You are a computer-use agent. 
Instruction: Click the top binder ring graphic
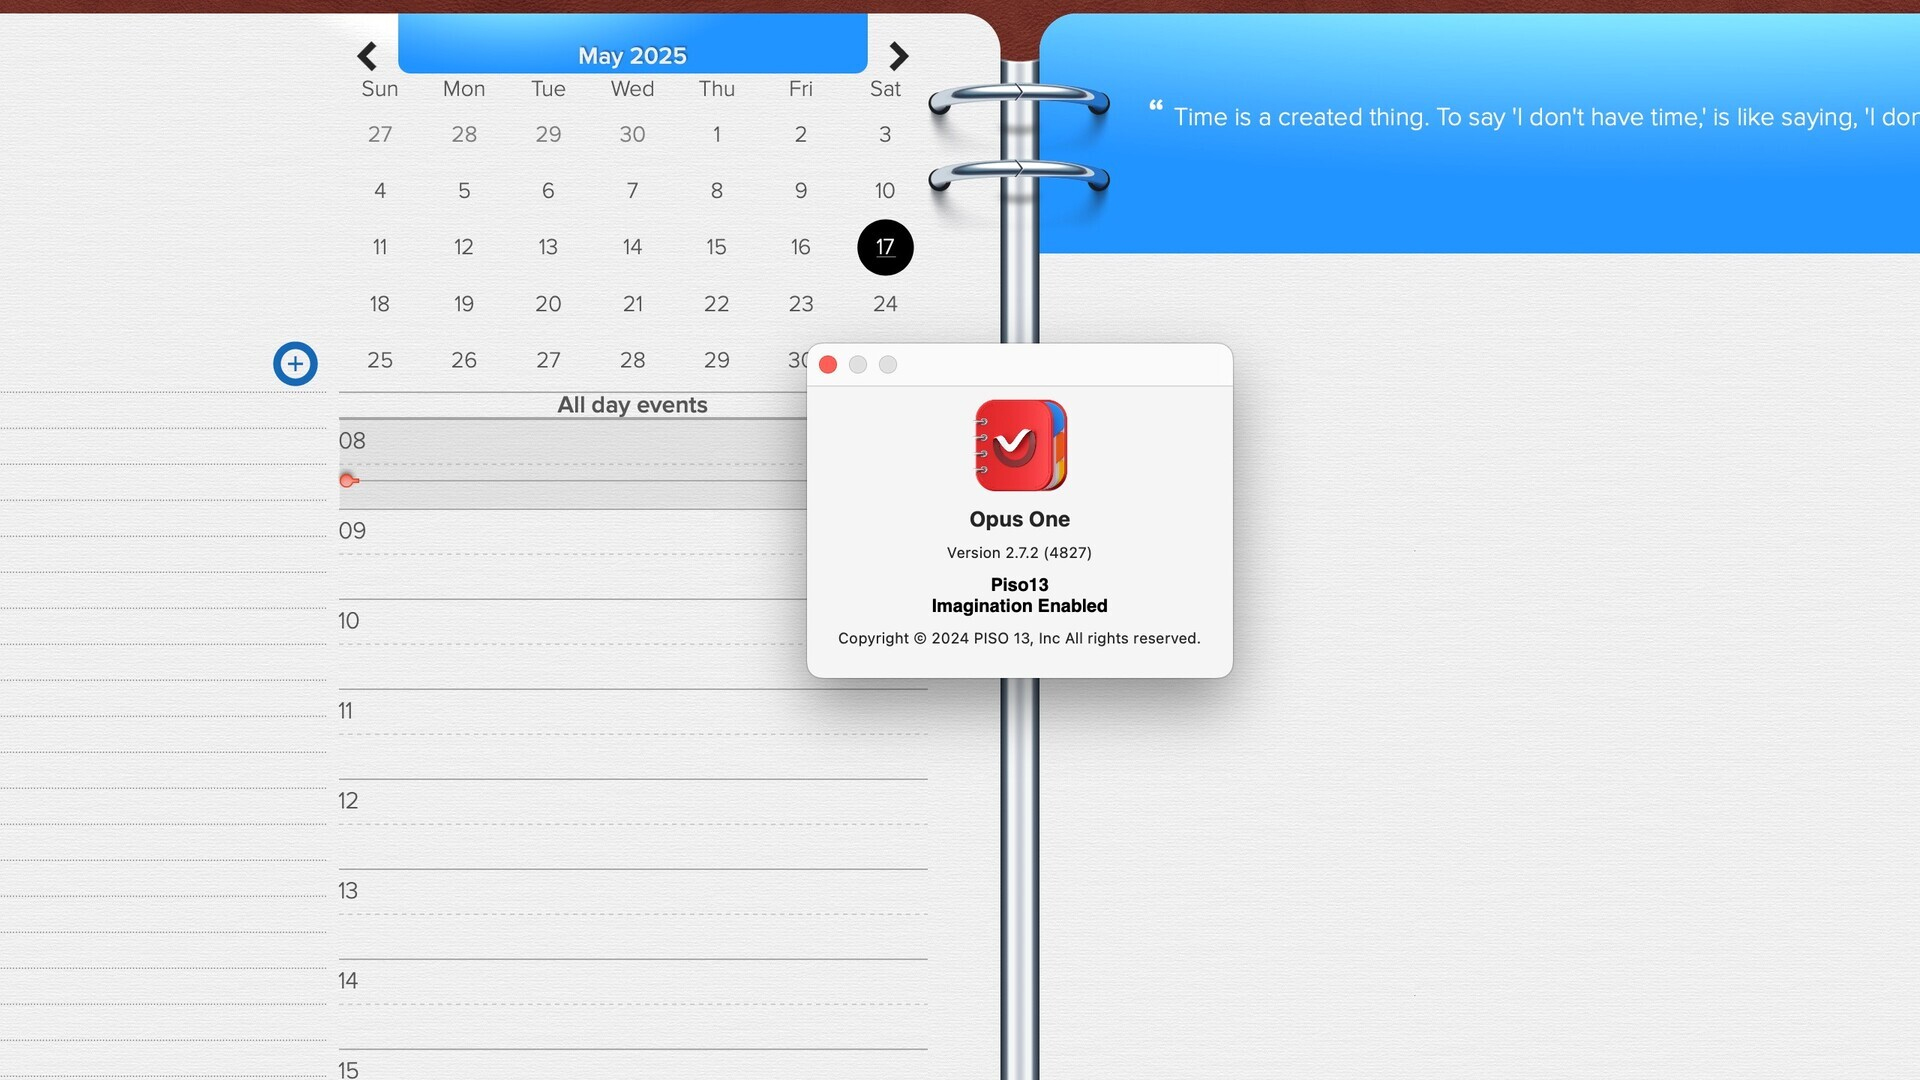click(x=1017, y=100)
